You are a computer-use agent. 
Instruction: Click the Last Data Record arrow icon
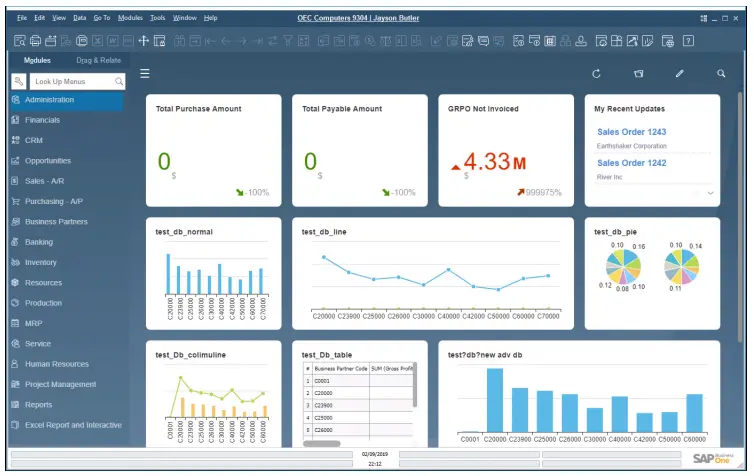(257, 41)
